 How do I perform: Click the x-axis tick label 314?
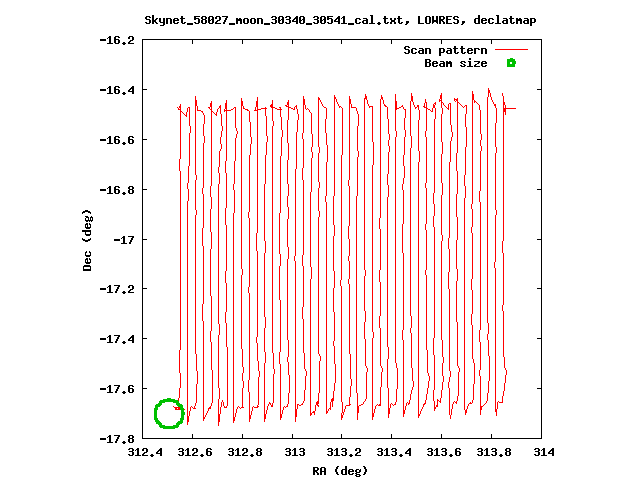pos(544,452)
